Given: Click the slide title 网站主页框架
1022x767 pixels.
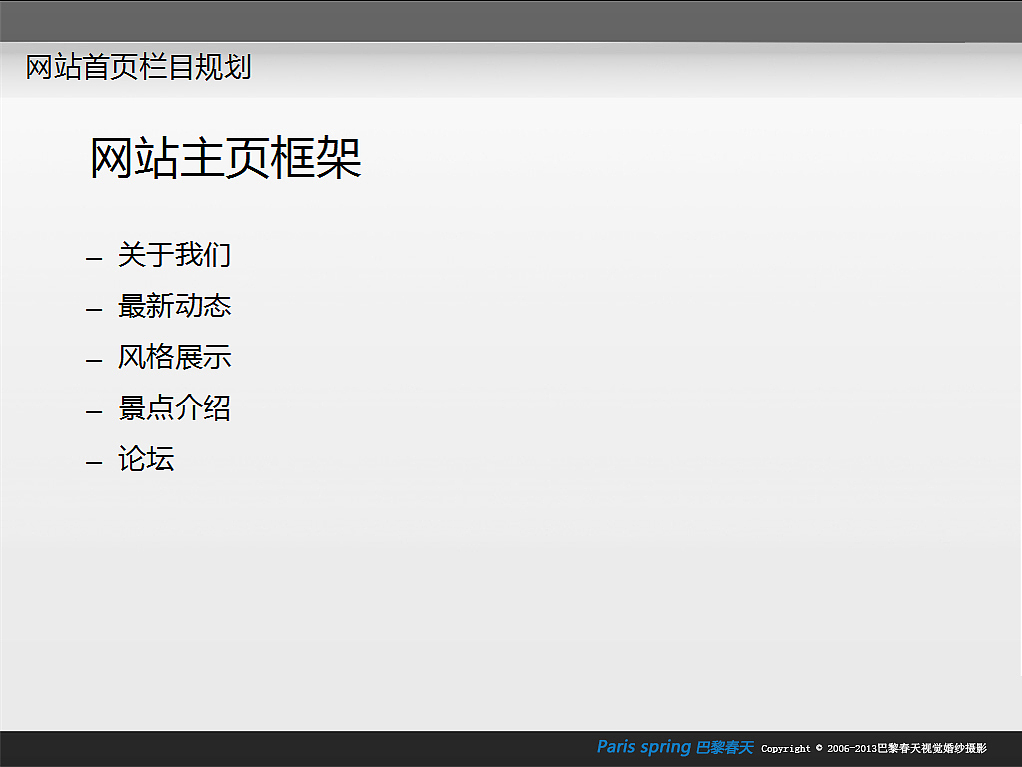Looking at the screenshot, I should (x=225, y=158).
